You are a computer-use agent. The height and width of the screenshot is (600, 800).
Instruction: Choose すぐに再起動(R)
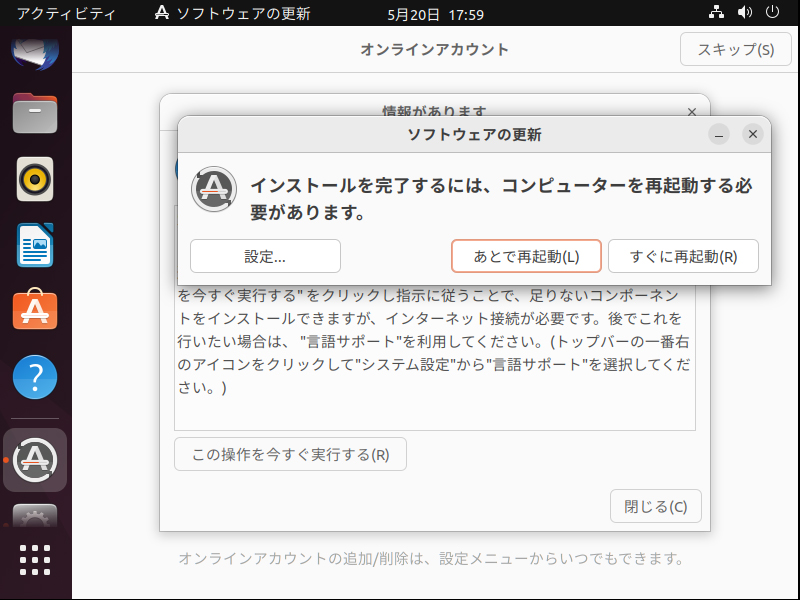[683, 256]
